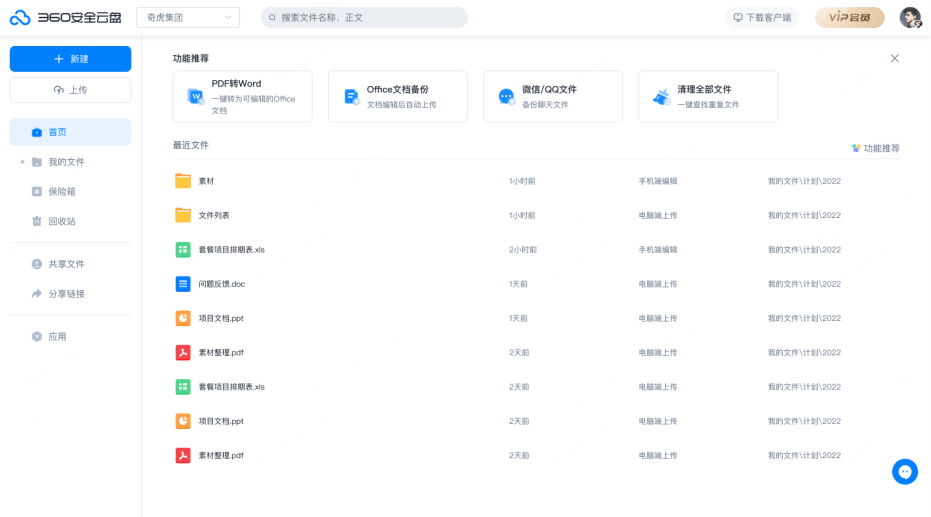Click the 功能推荐 link beside 最近文件
The image size is (931, 517).
click(x=876, y=148)
